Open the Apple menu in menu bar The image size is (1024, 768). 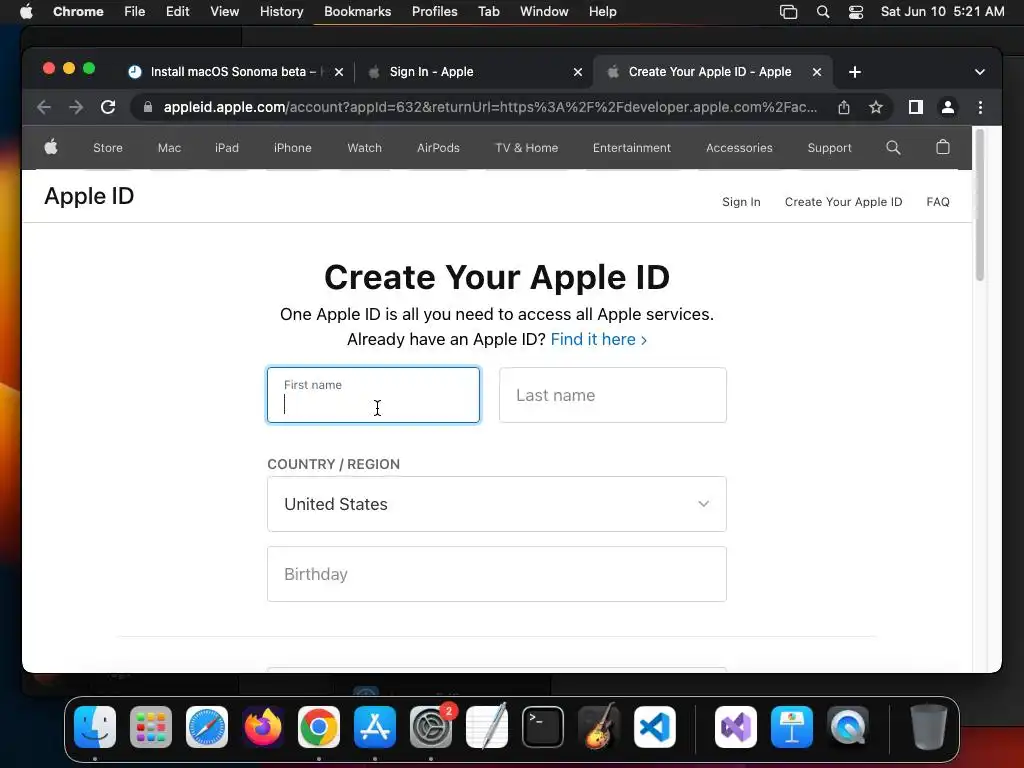pos(26,11)
